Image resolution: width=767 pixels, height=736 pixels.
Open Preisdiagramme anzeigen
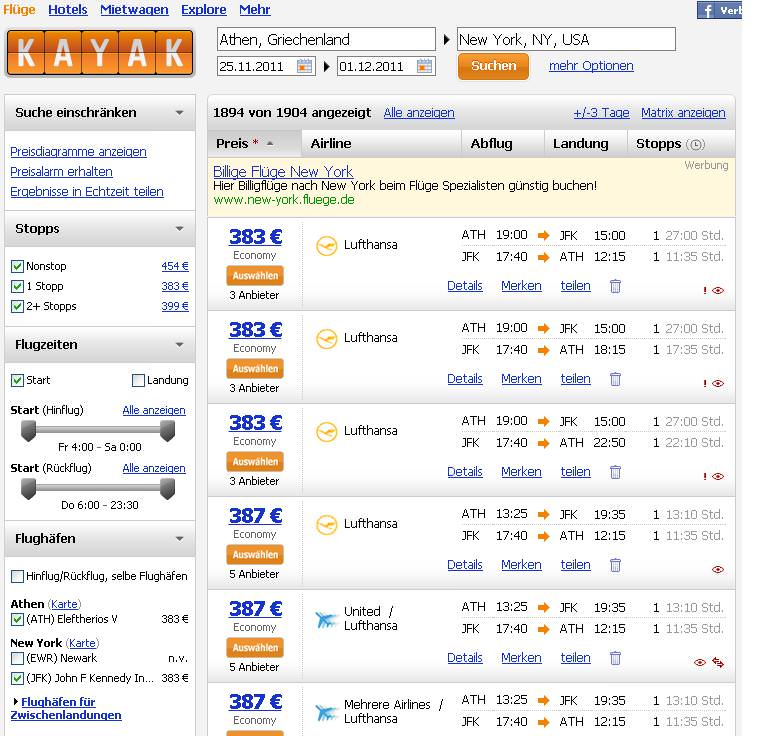pos(78,152)
